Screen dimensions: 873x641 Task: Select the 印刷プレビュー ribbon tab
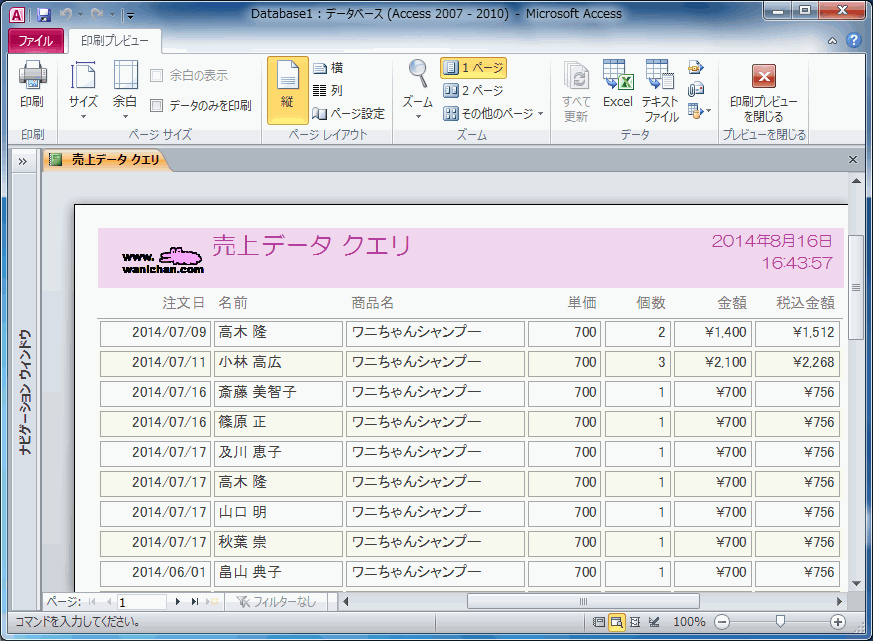[x=115, y=41]
